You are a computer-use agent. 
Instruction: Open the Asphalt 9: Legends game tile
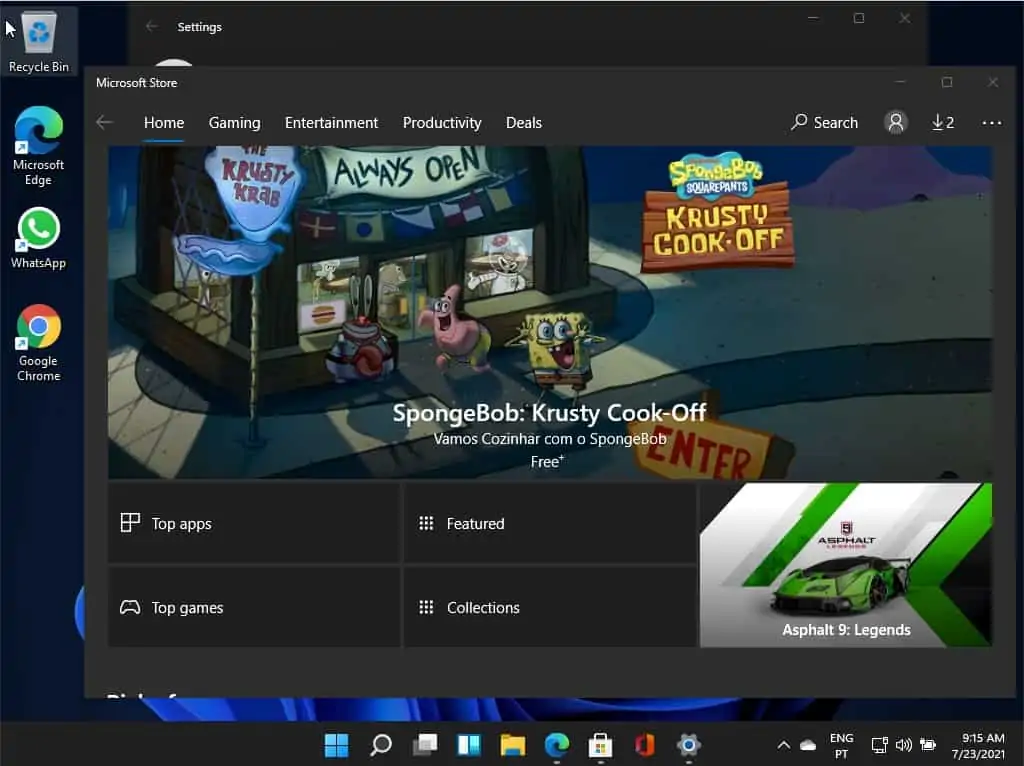[845, 565]
